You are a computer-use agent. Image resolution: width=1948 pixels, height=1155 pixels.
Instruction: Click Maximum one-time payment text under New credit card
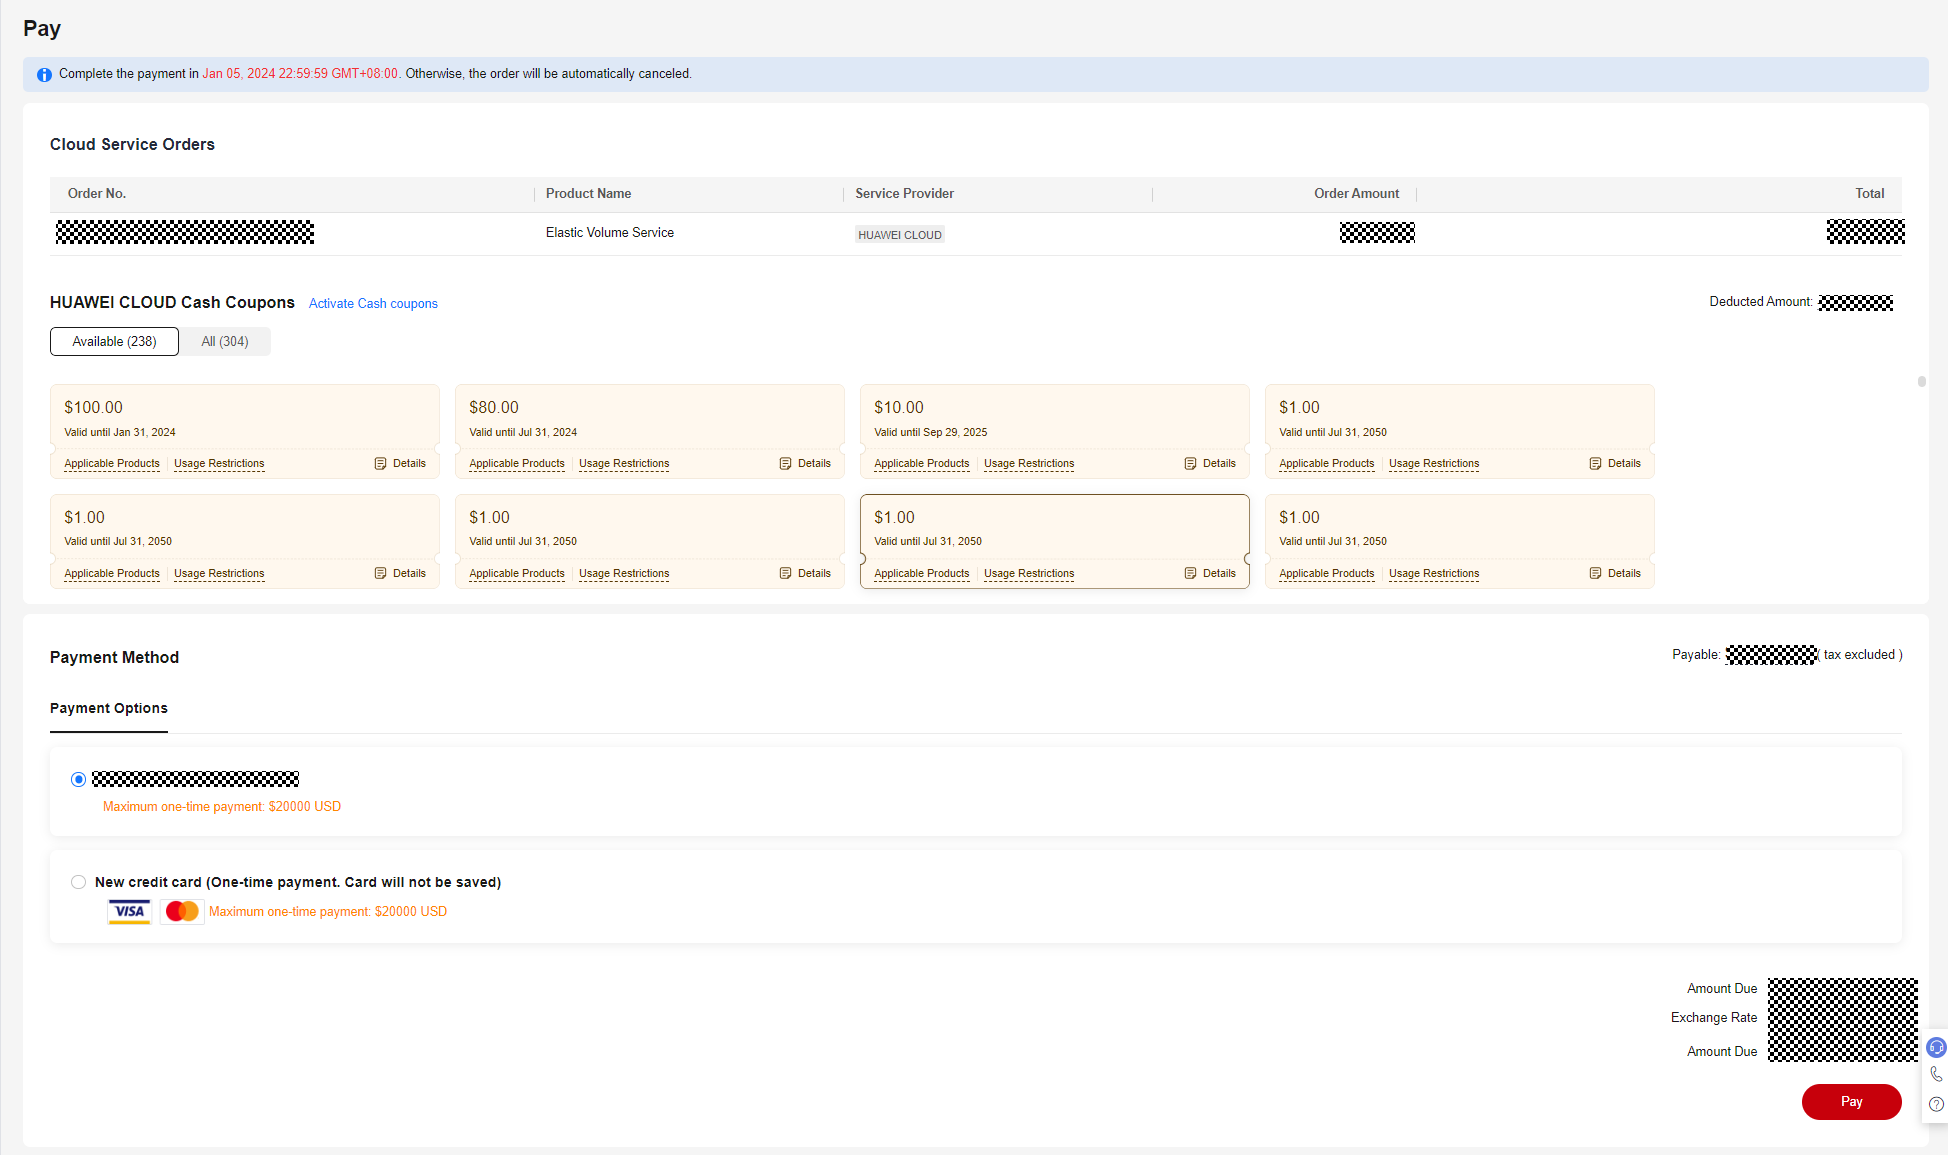coord(328,912)
